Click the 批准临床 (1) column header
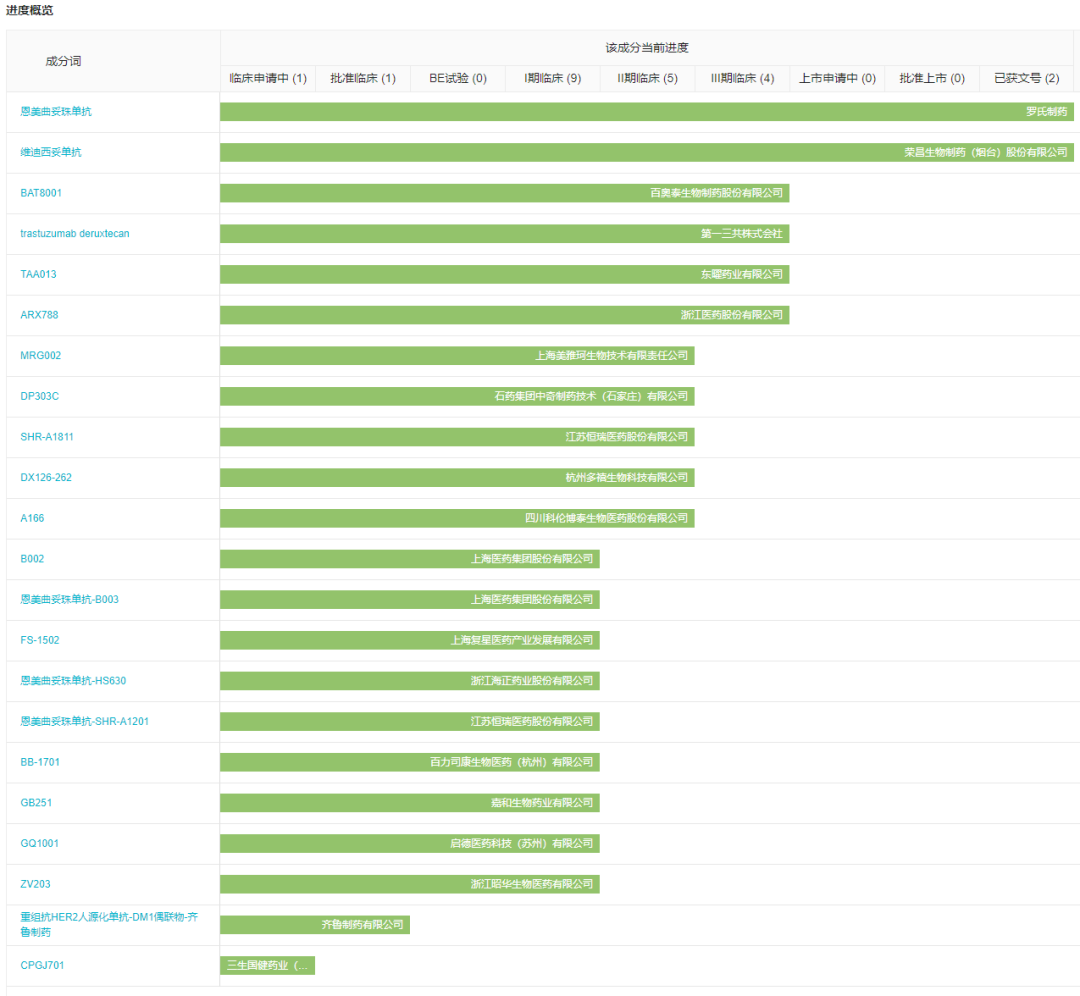The image size is (1080, 996). 363,79
